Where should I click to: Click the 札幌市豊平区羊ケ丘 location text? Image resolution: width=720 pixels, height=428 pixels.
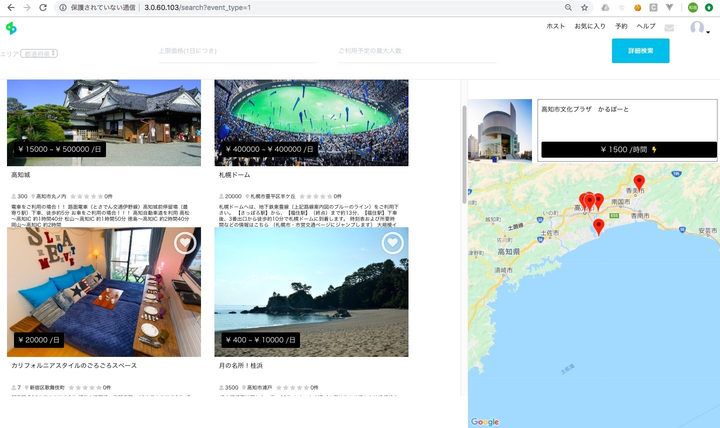coord(273,196)
